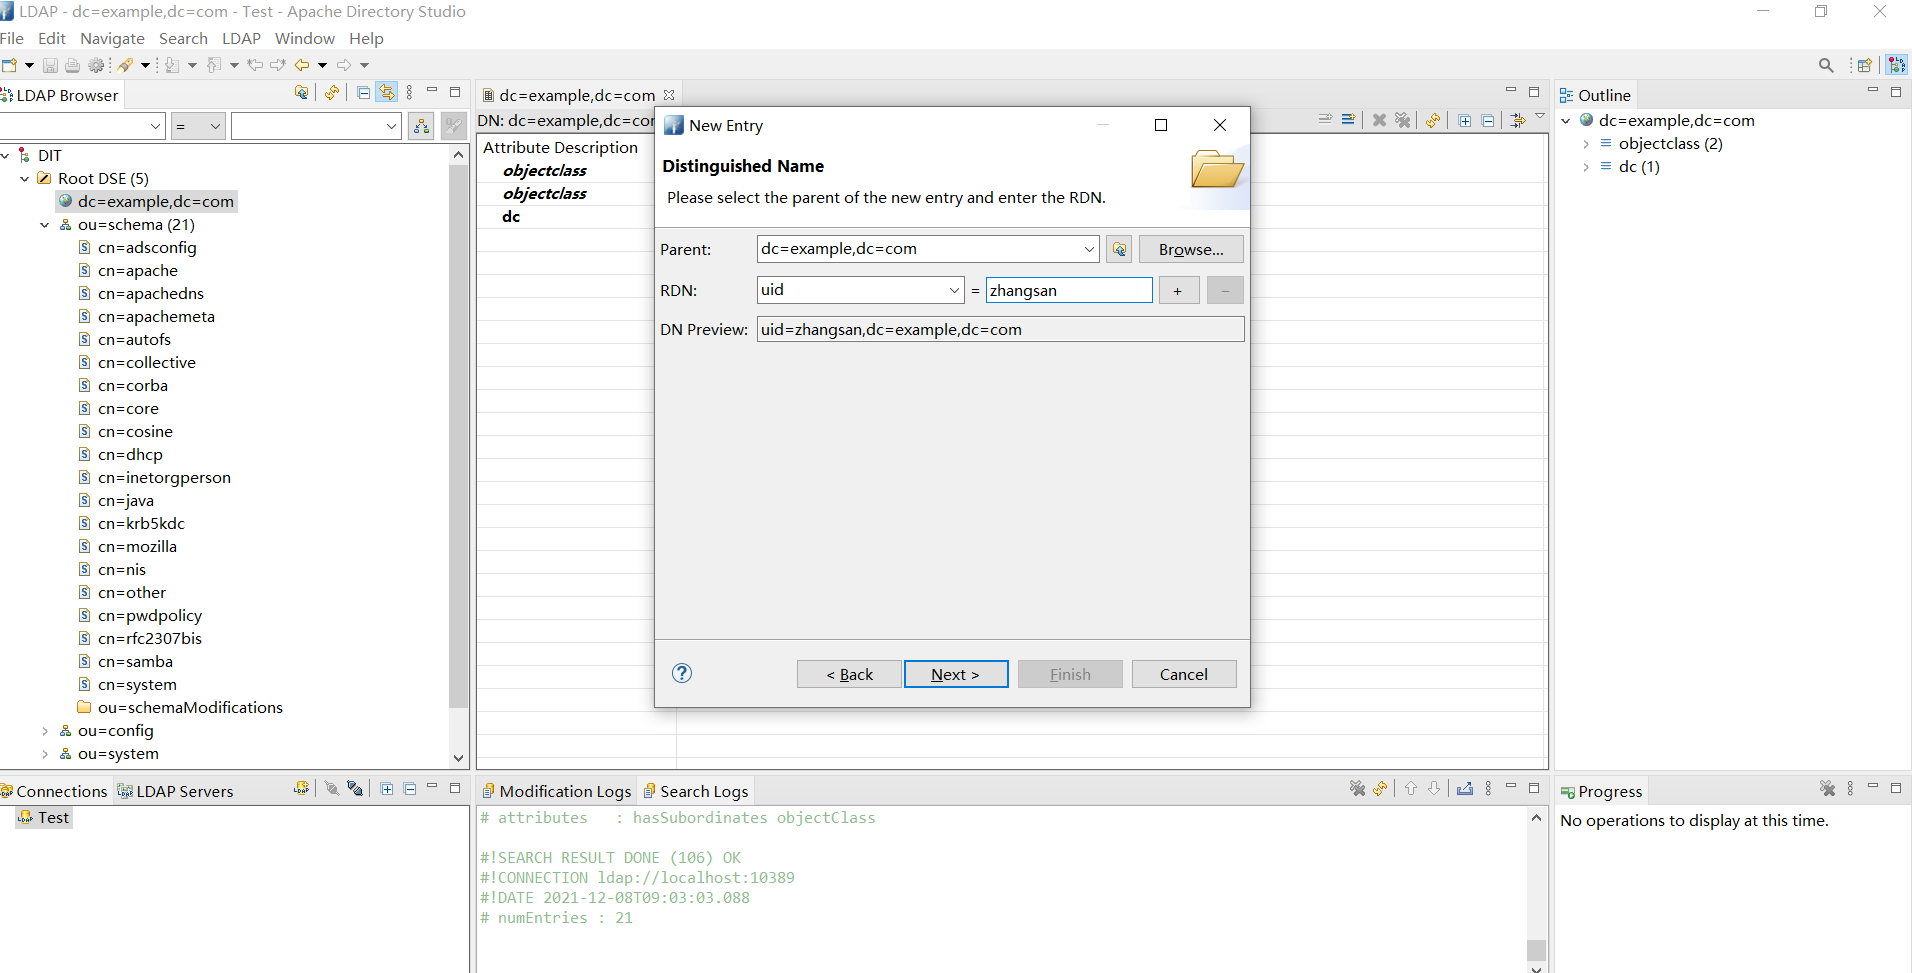Viewport: 1912px width, 973px height.
Task: Click Next > in New Entry dialog
Action: tap(956, 674)
